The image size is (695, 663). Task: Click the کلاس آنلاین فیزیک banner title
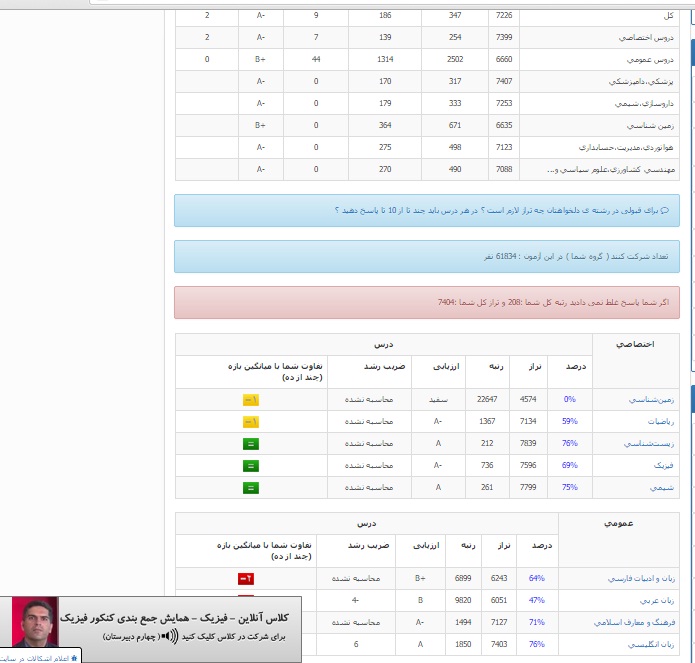[x=174, y=618]
